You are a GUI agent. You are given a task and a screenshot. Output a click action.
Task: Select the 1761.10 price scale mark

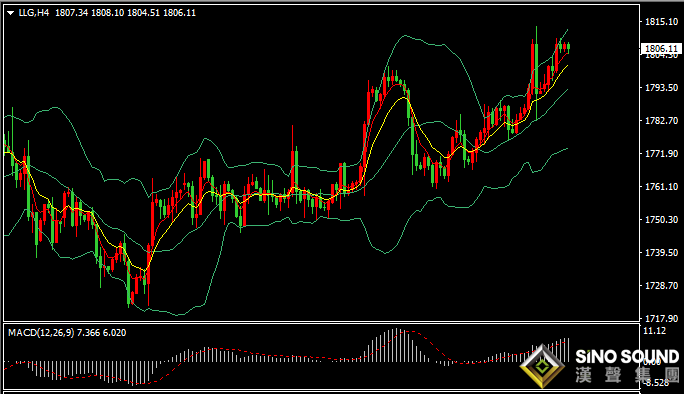(x=661, y=187)
